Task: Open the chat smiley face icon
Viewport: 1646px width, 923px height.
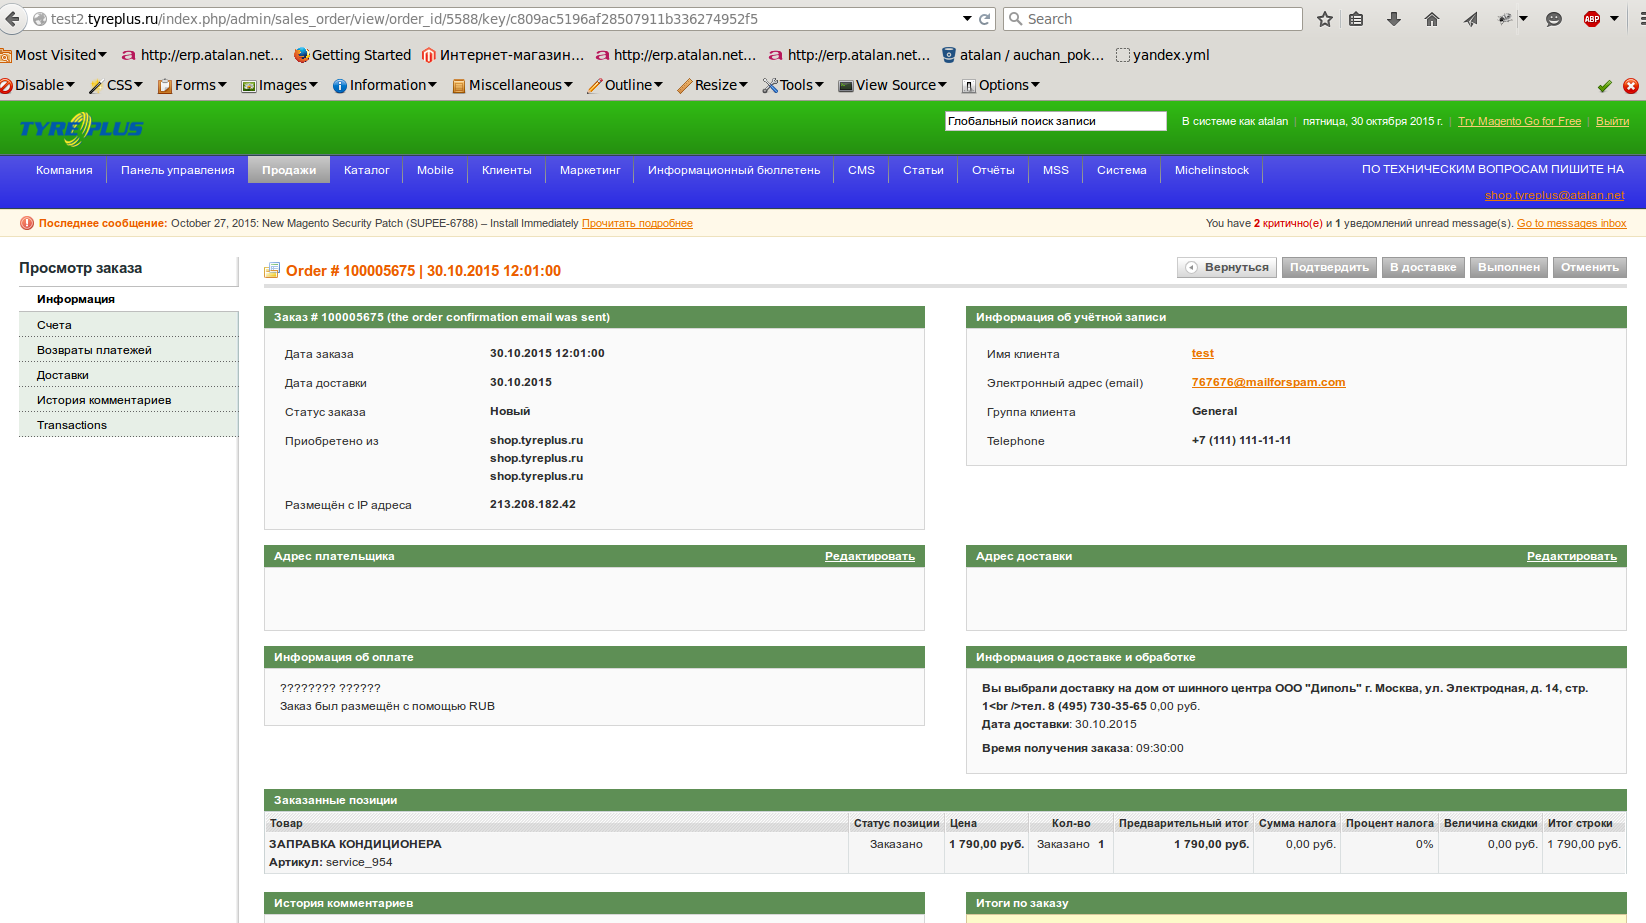Action: coord(1554,19)
